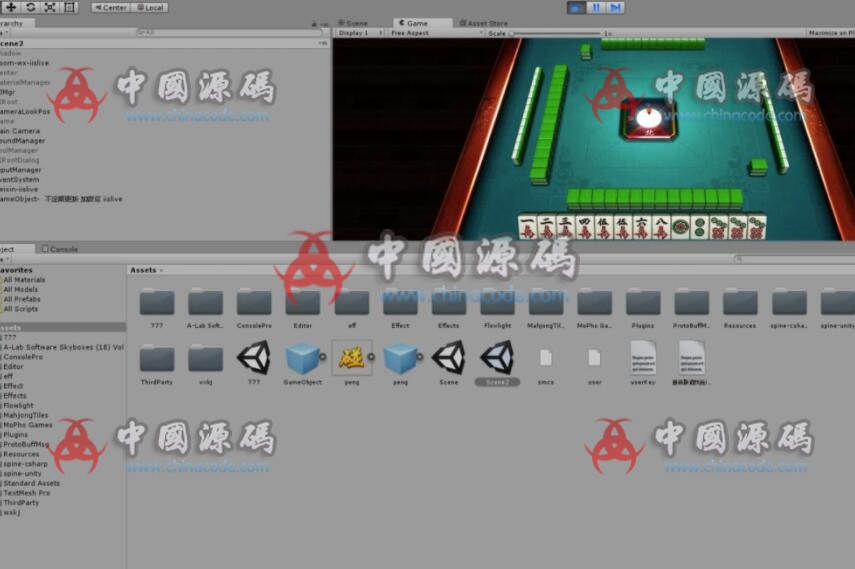Image resolution: width=855 pixels, height=569 pixels.
Task: Select the Plugins folder icon in grid
Action: coord(643,303)
